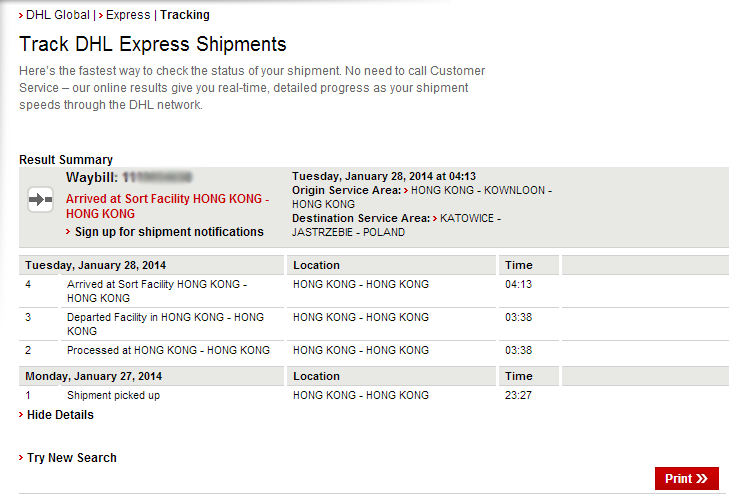The height and width of the screenshot is (495, 731).
Task: Collapse the results with Hide Details
Action: point(60,415)
